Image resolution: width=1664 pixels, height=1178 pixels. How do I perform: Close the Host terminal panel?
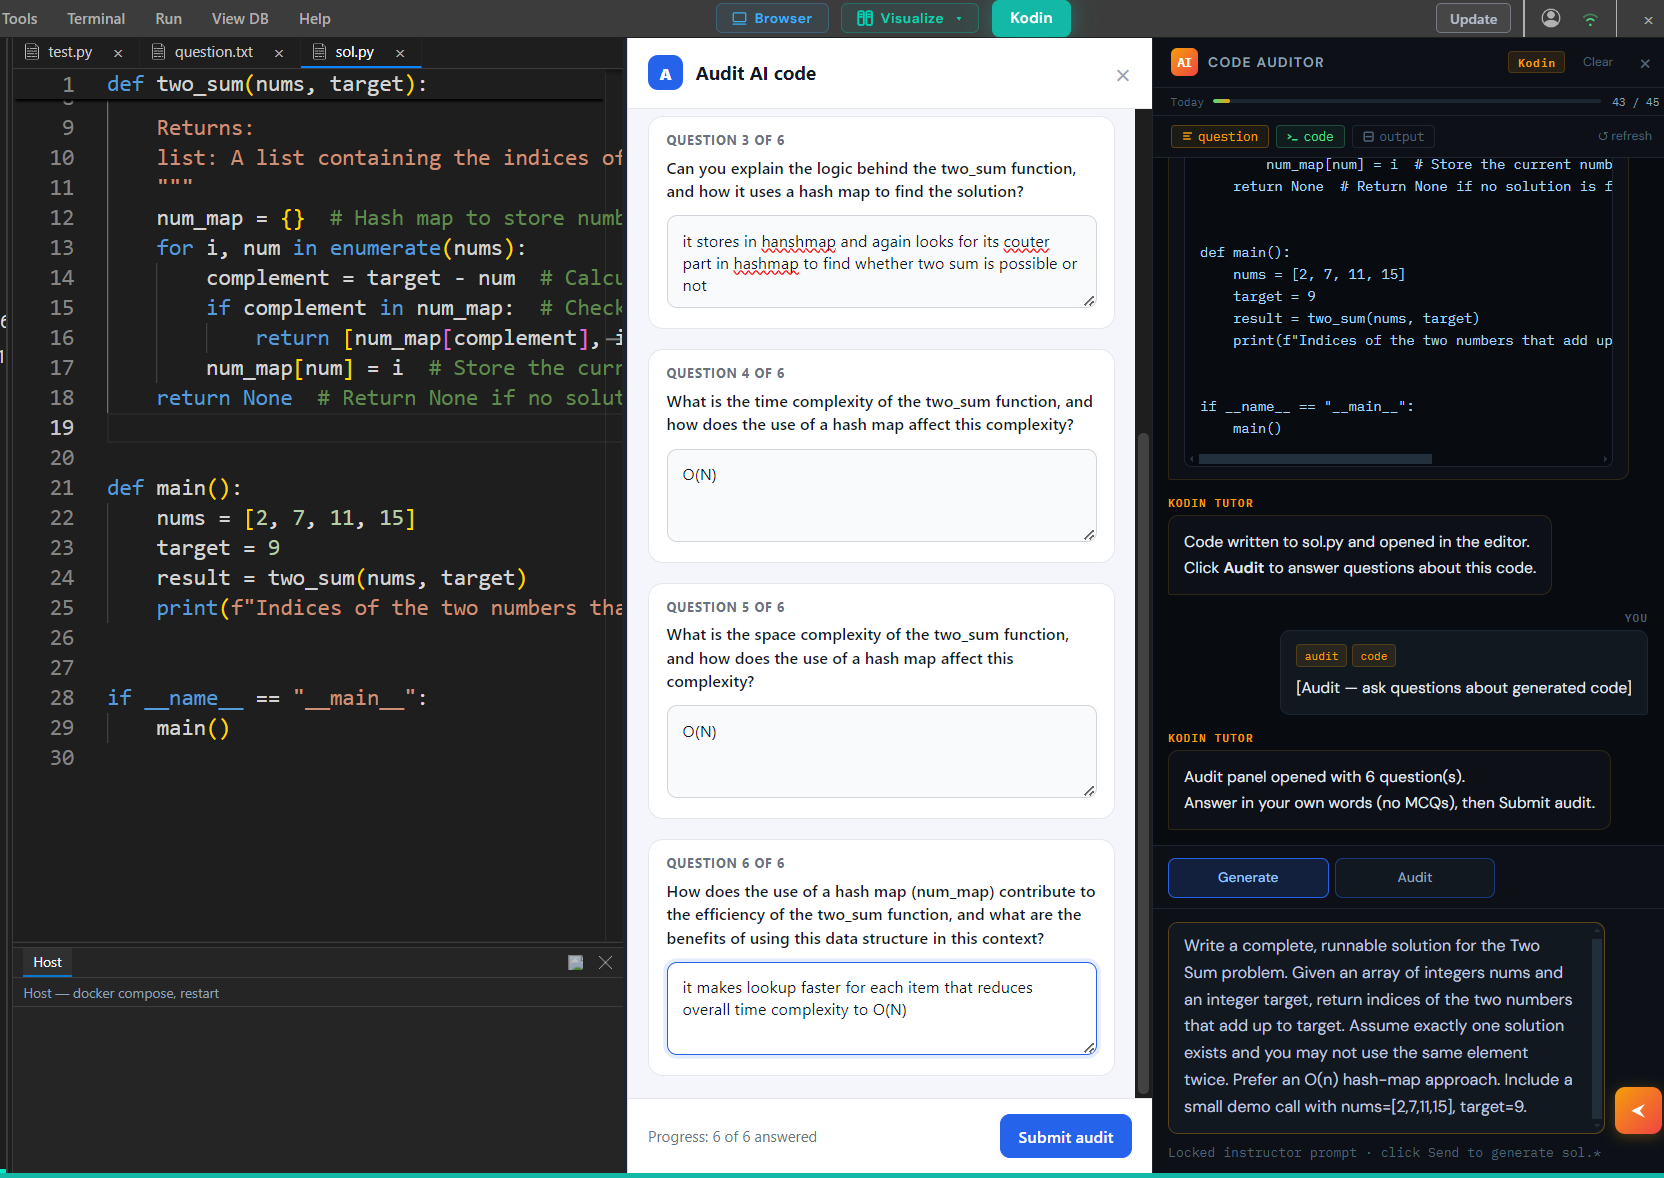(x=605, y=962)
